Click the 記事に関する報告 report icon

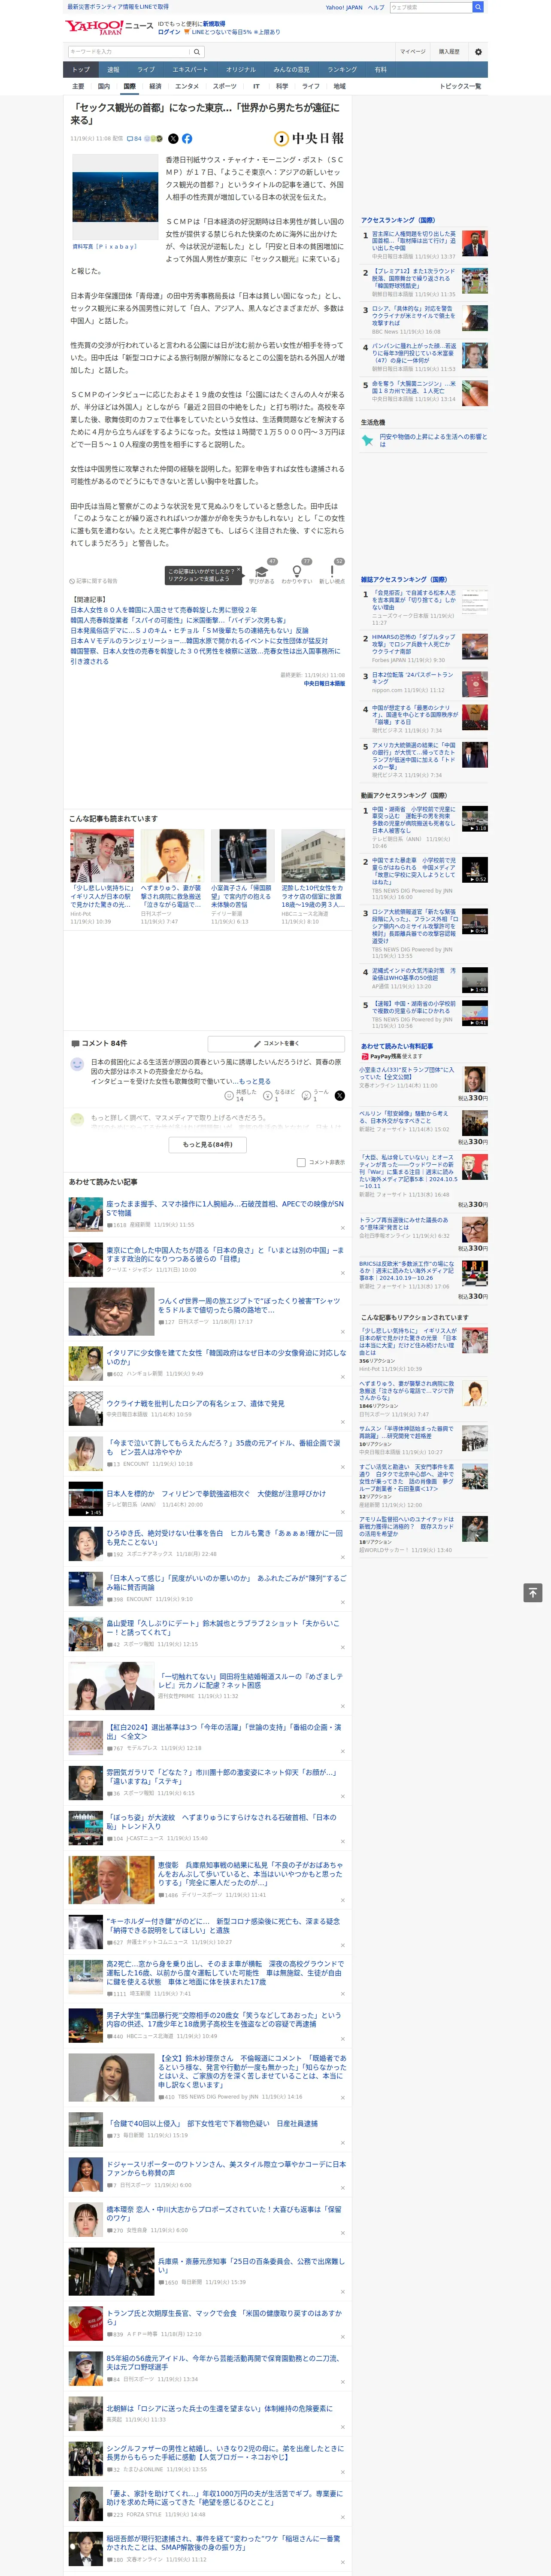point(93,581)
